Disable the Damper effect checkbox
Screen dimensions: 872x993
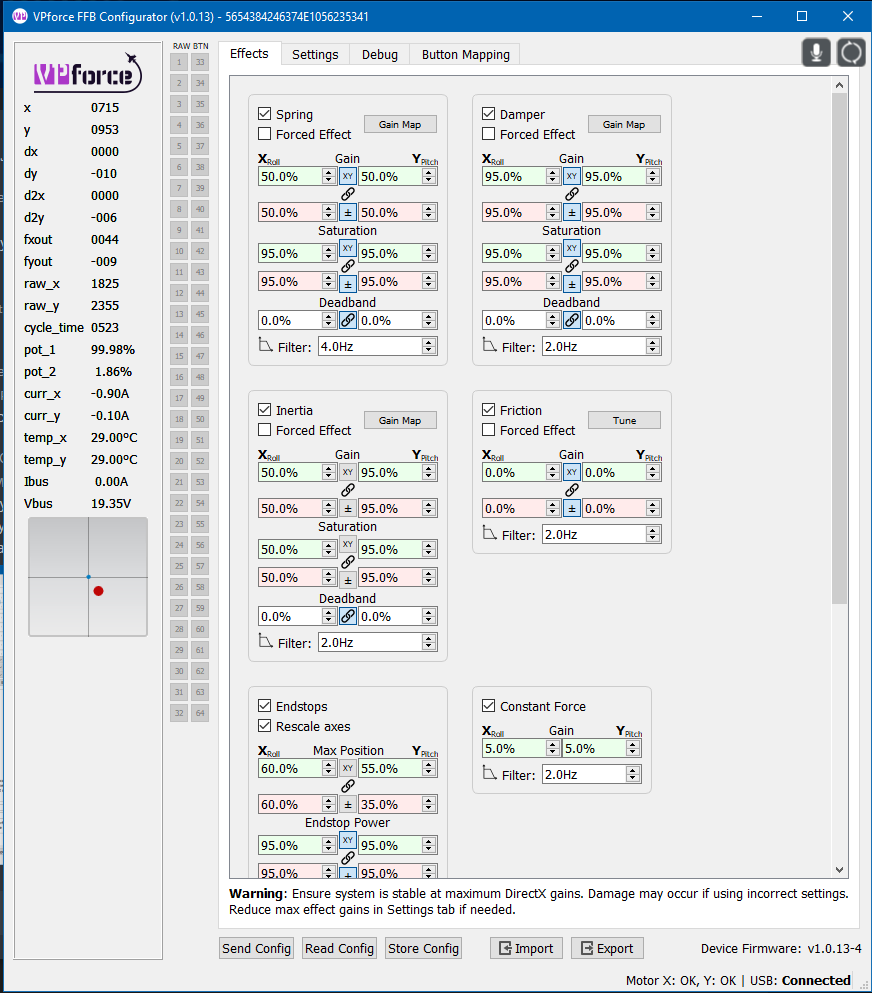coord(488,114)
